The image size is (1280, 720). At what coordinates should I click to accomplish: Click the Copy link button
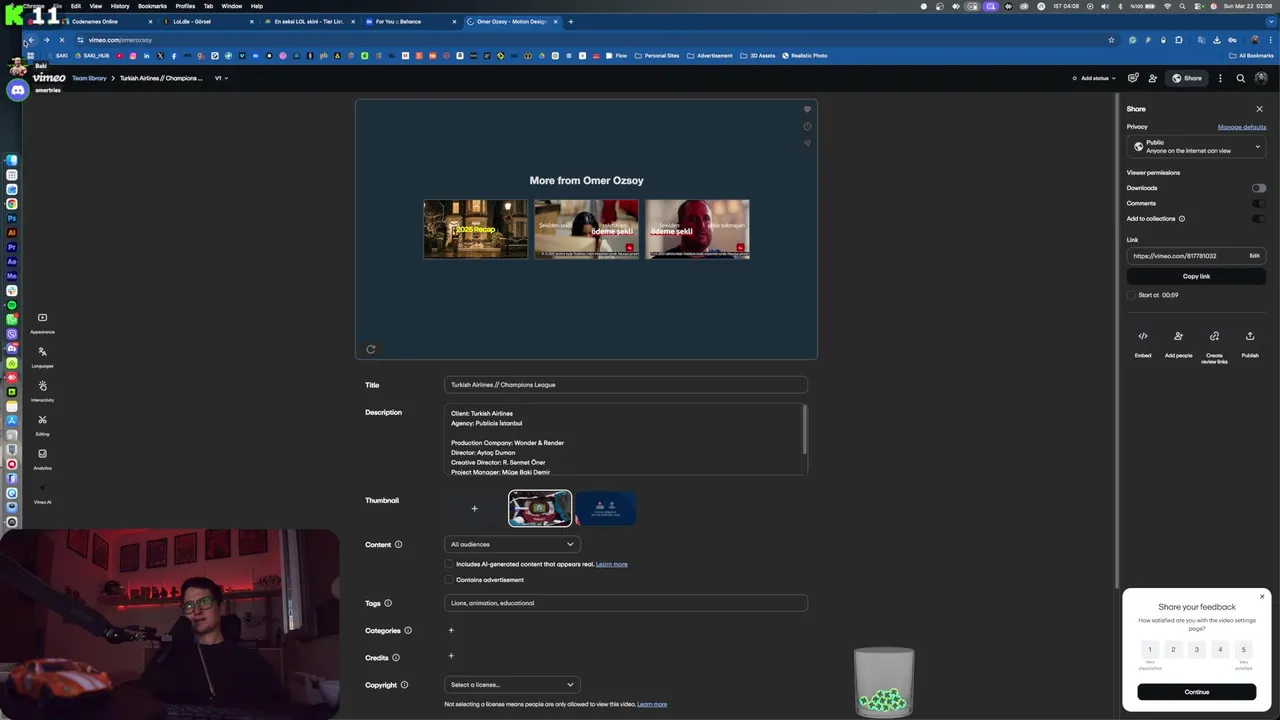point(1196,276)
